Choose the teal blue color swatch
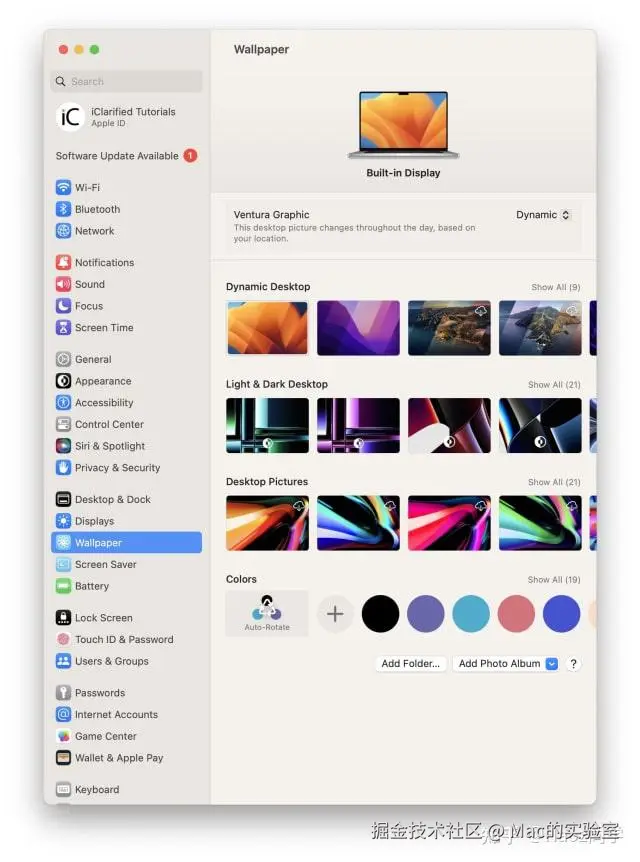Viewport: 640px width, 862px height. pos(471,614)
